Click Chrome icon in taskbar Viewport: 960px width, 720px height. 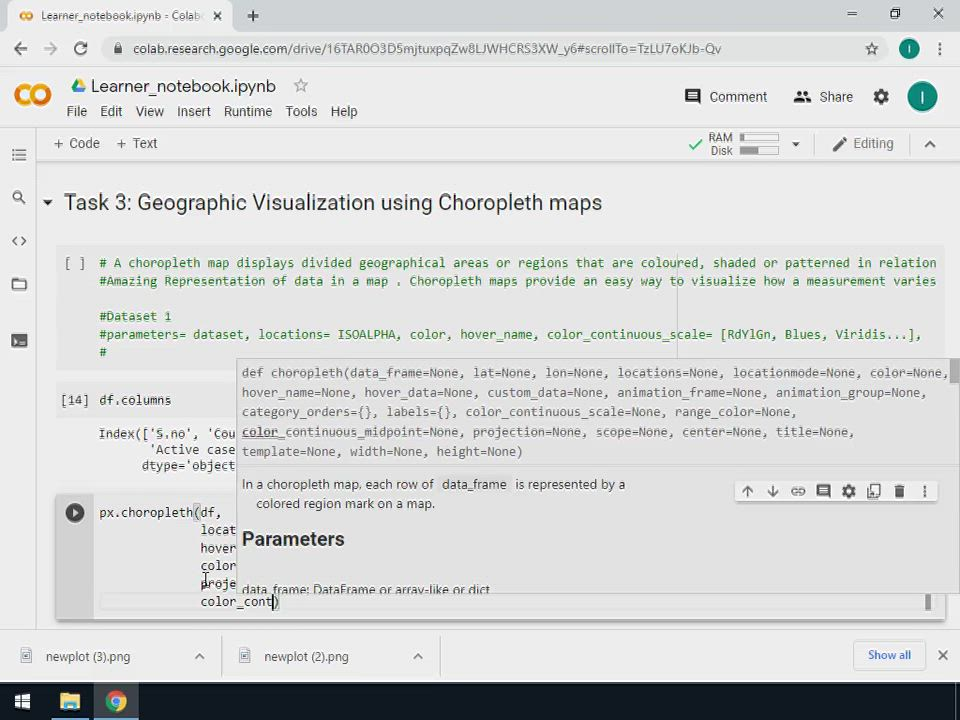point(116,702)
